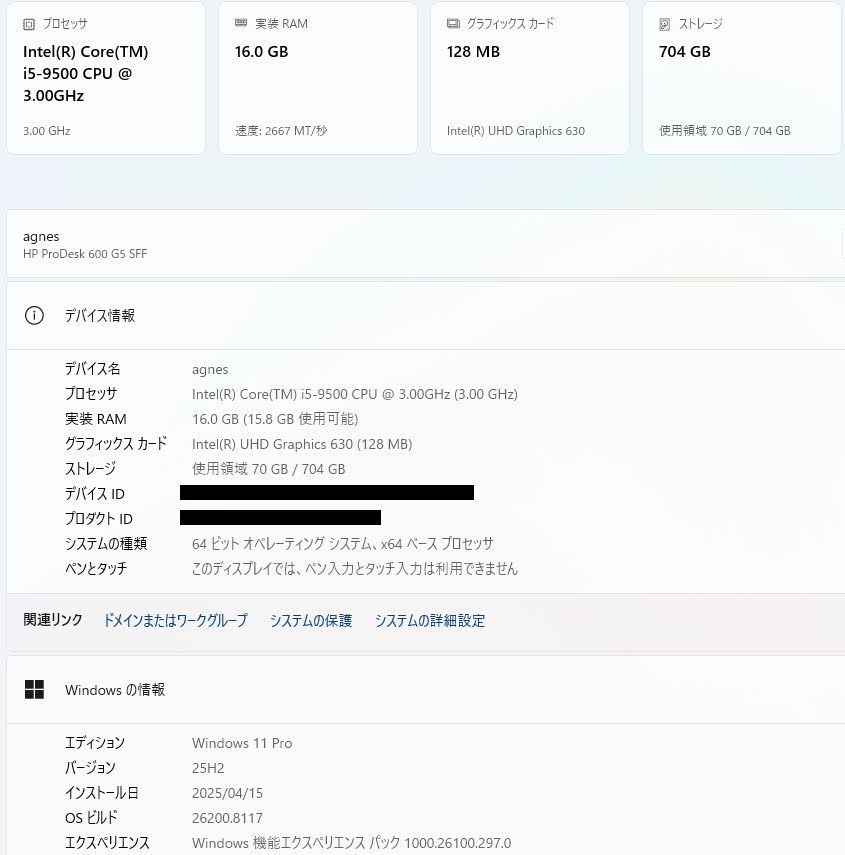
Task: Click the エディション value 'Windows 11 Pro'
Action: tap(242, 743)
